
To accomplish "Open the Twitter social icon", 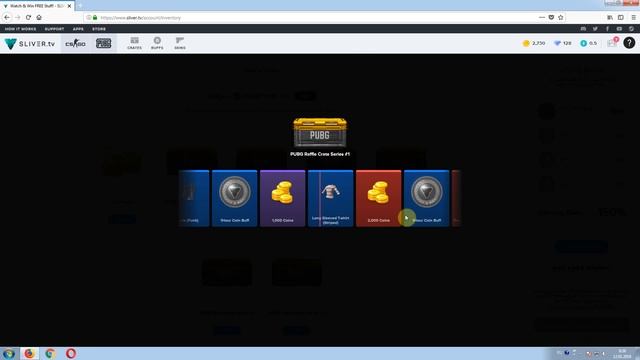I will point(595,29).
